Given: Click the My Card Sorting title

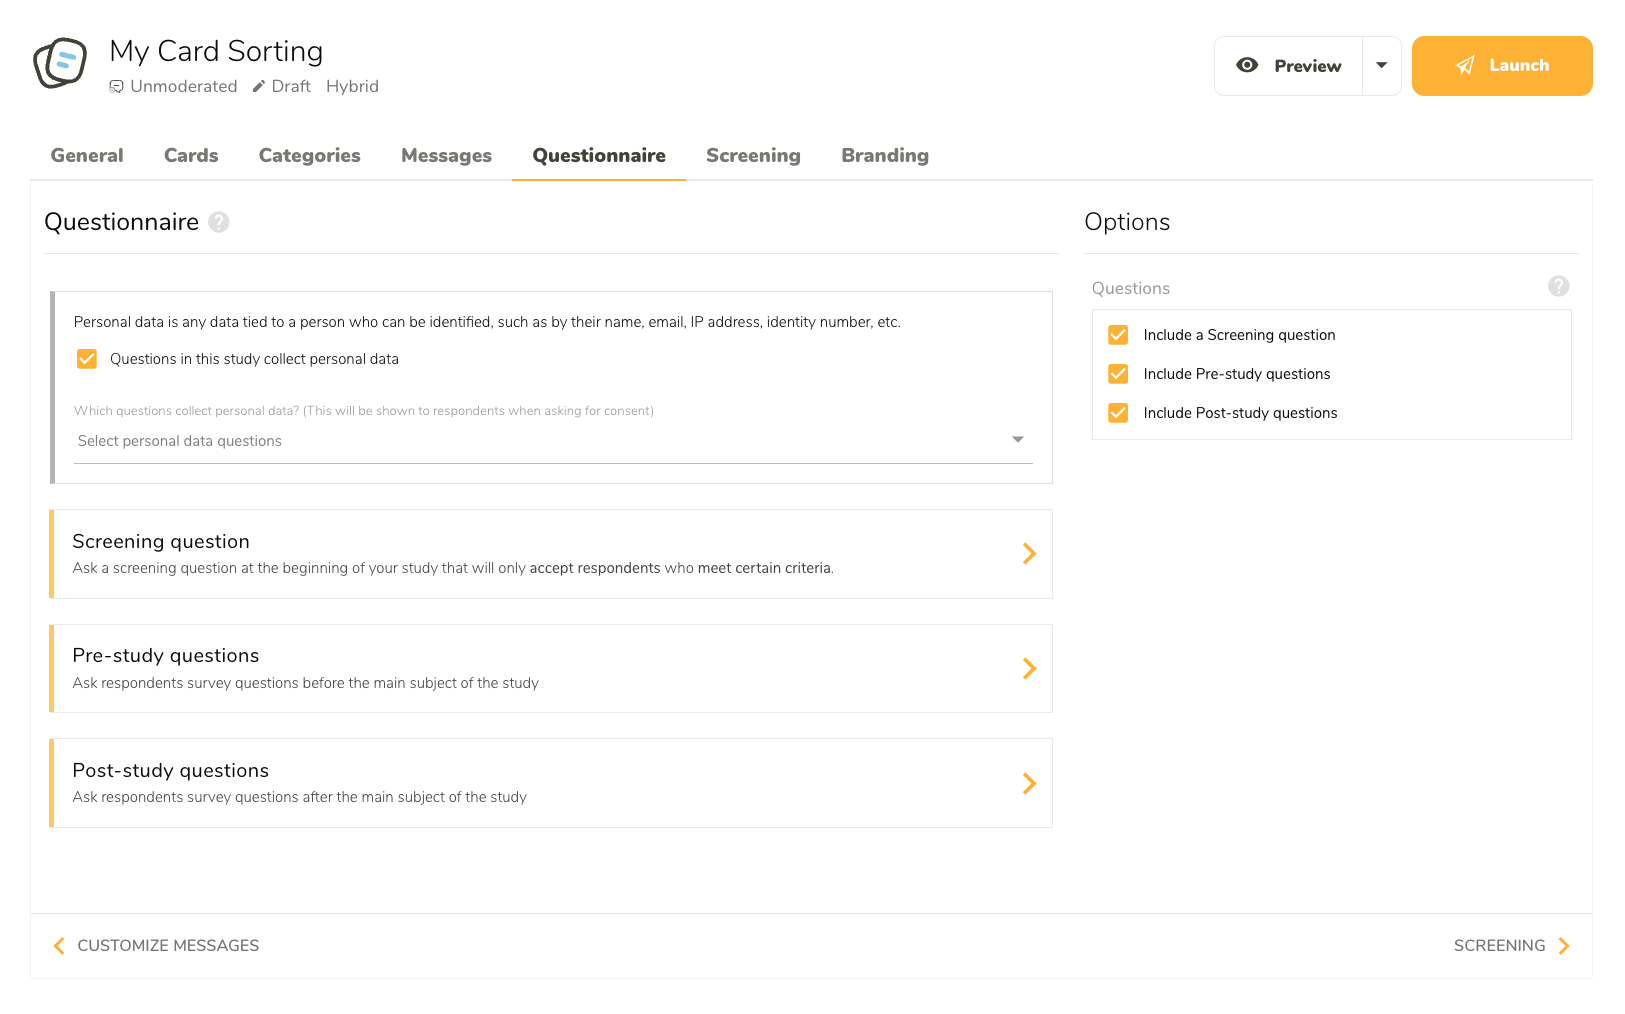Looking at the screenshot, I should click(216, 51).
